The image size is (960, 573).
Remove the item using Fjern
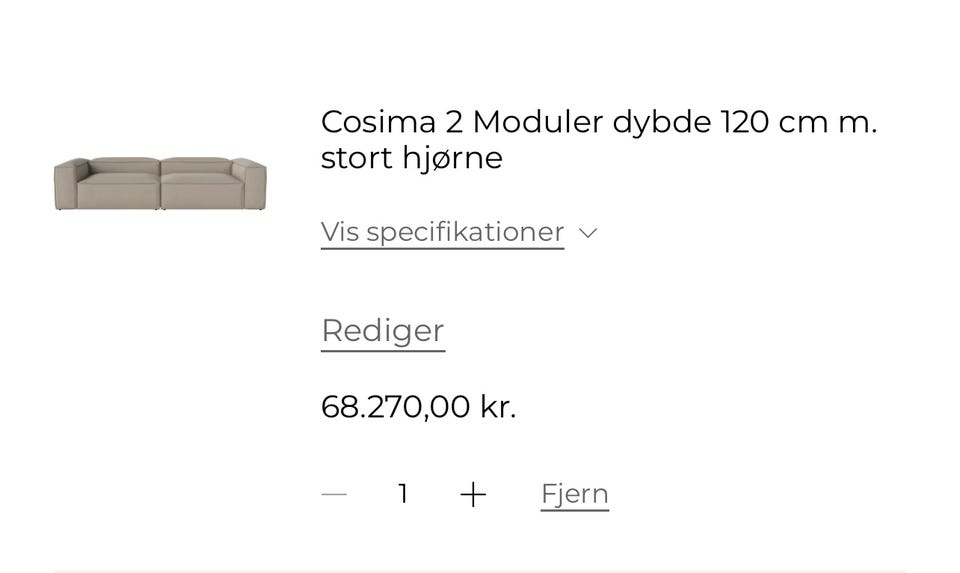click(x=575, y=494)
